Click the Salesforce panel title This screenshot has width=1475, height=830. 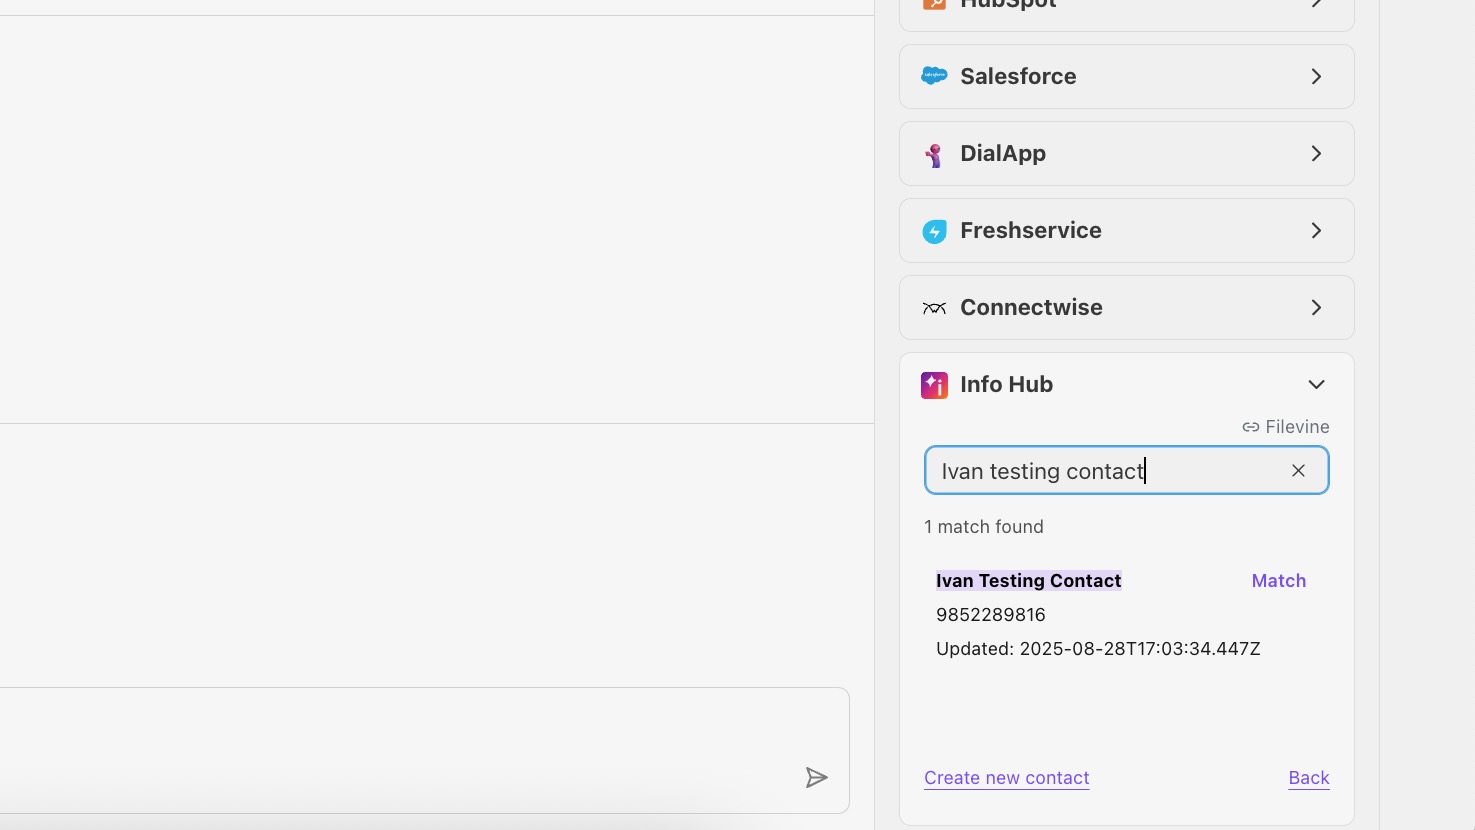(1018, 77)
